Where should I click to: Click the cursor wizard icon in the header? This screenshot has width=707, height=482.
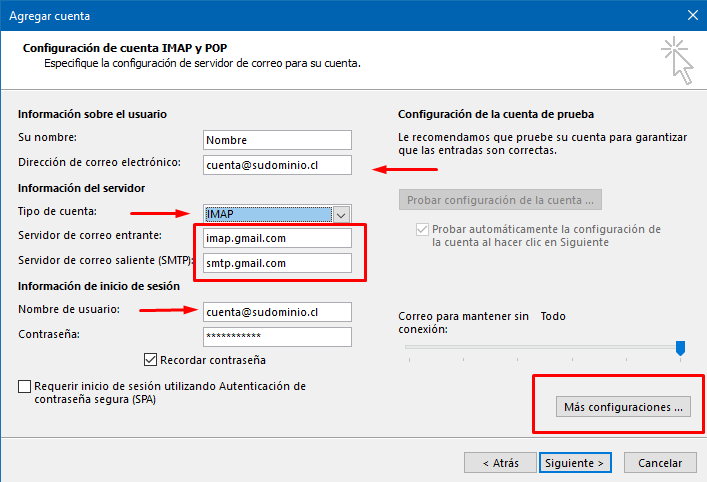pos(678,60)
